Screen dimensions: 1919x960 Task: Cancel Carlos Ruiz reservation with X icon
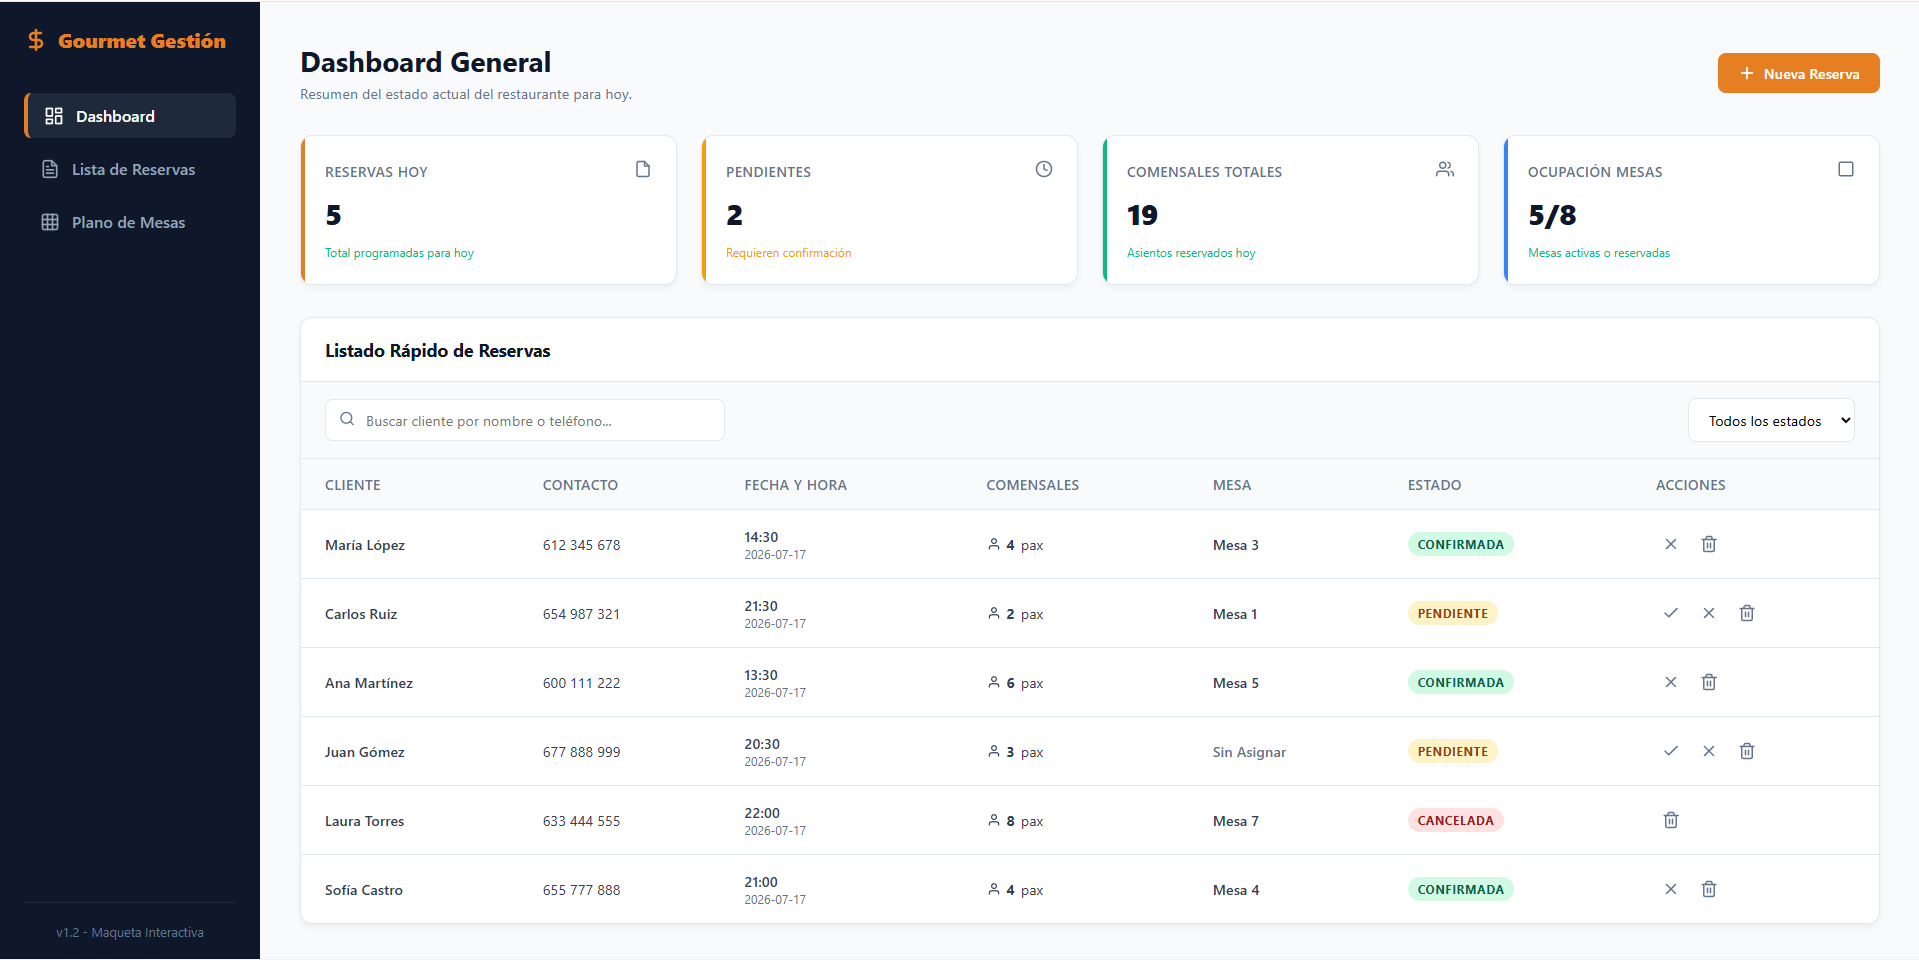coord(1709,613)
